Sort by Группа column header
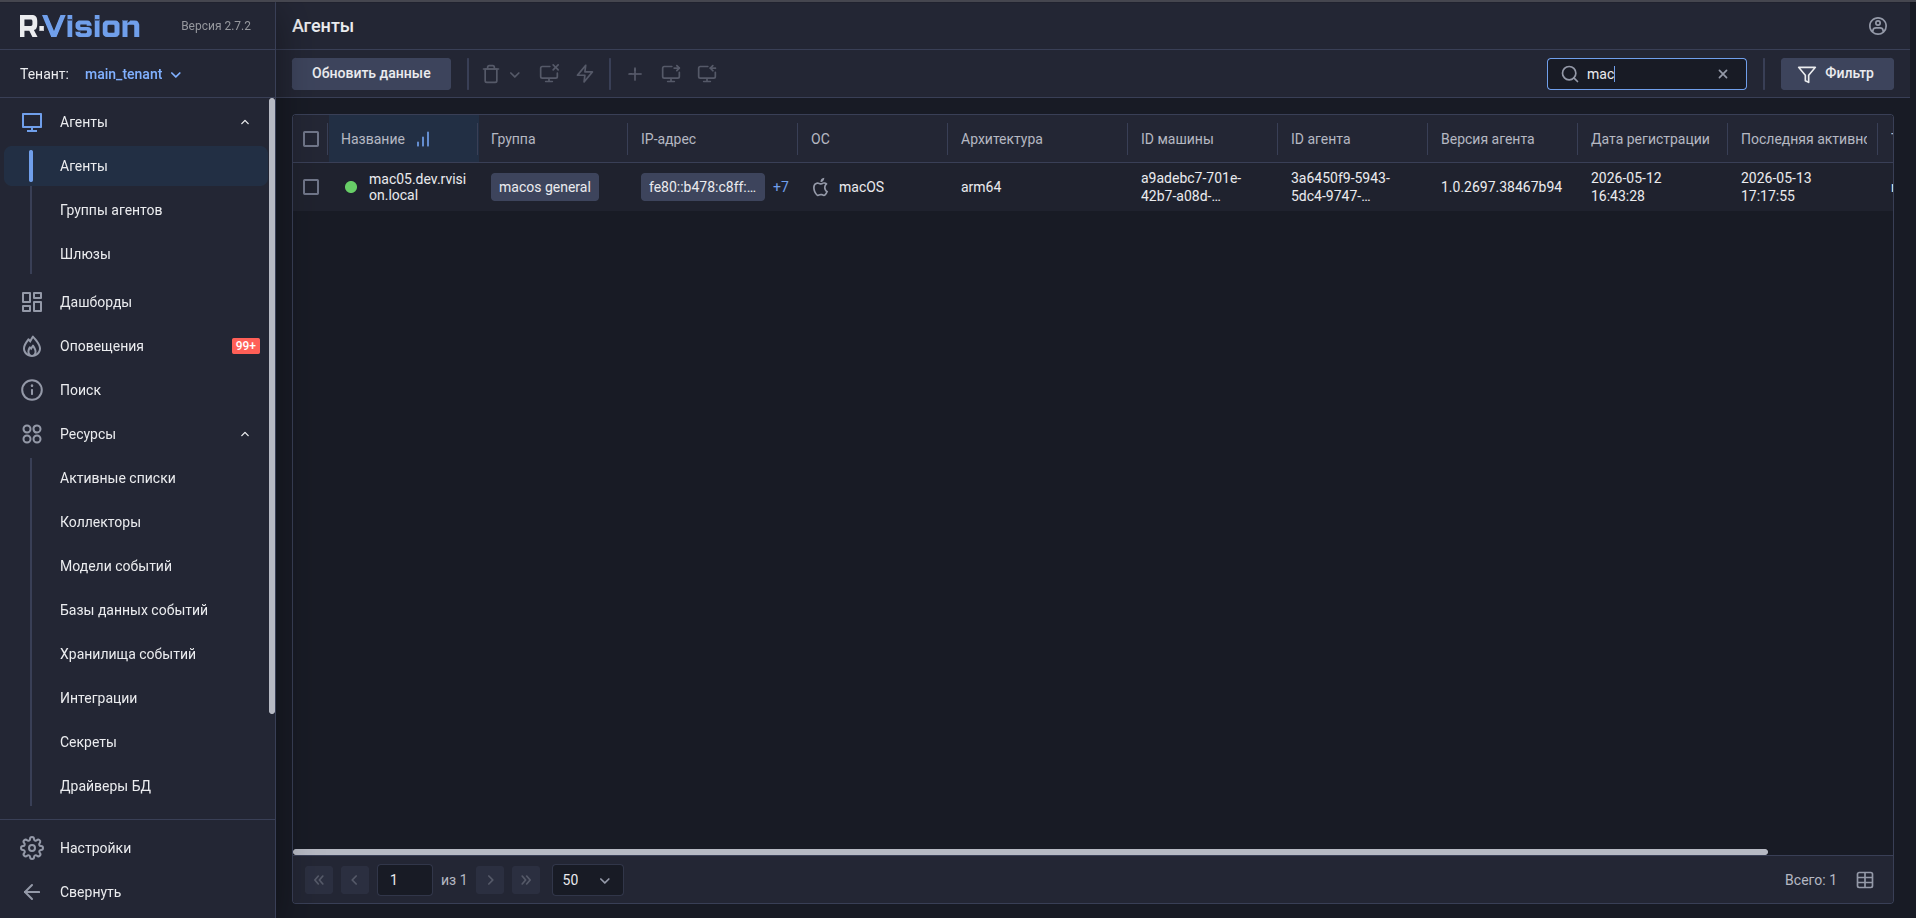1916x918 pixels. [513, 139]
